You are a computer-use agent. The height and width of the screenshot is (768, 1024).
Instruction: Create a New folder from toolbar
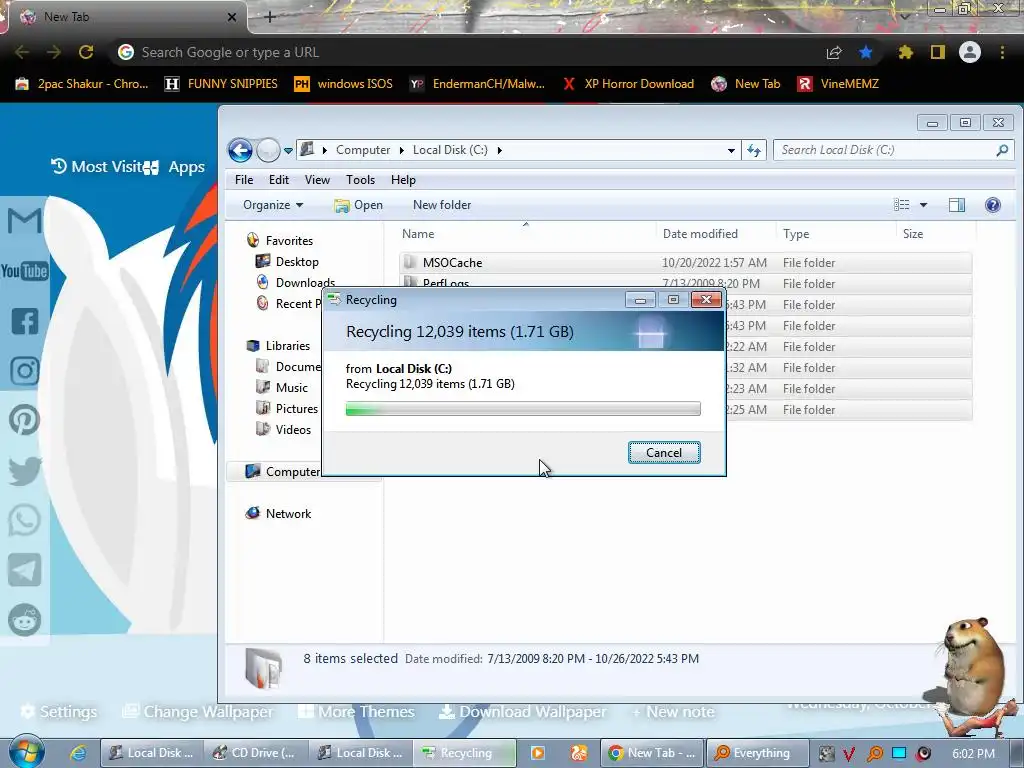[441, 205]
